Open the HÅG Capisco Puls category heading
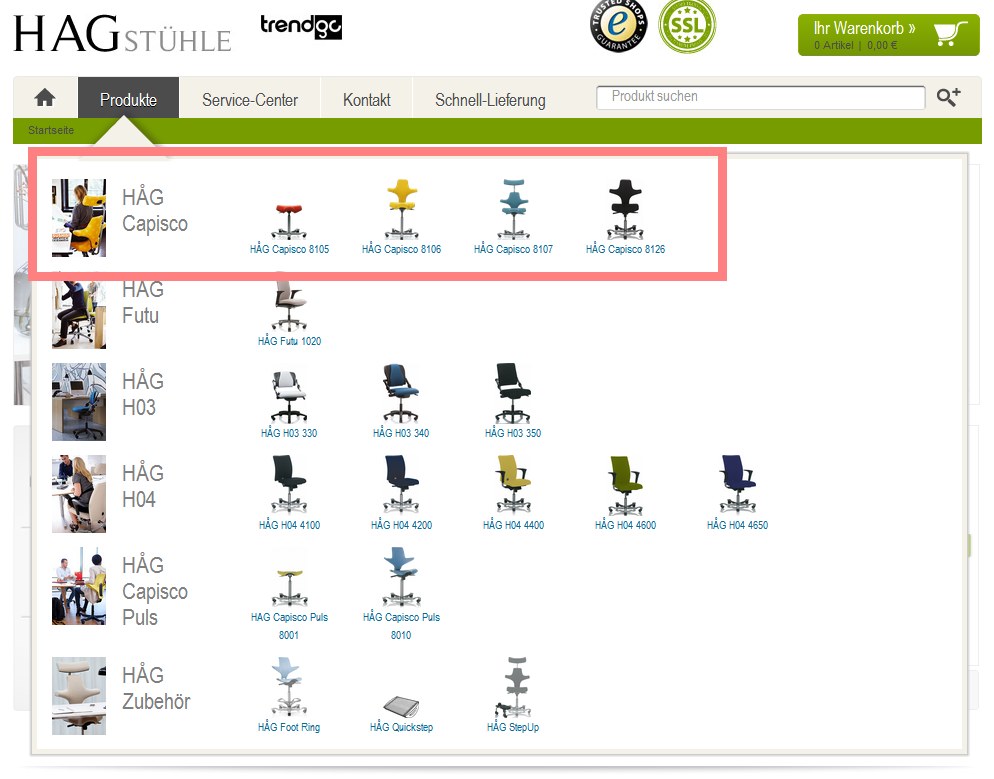The image size is (994, 779). click(x=155, y=591)
